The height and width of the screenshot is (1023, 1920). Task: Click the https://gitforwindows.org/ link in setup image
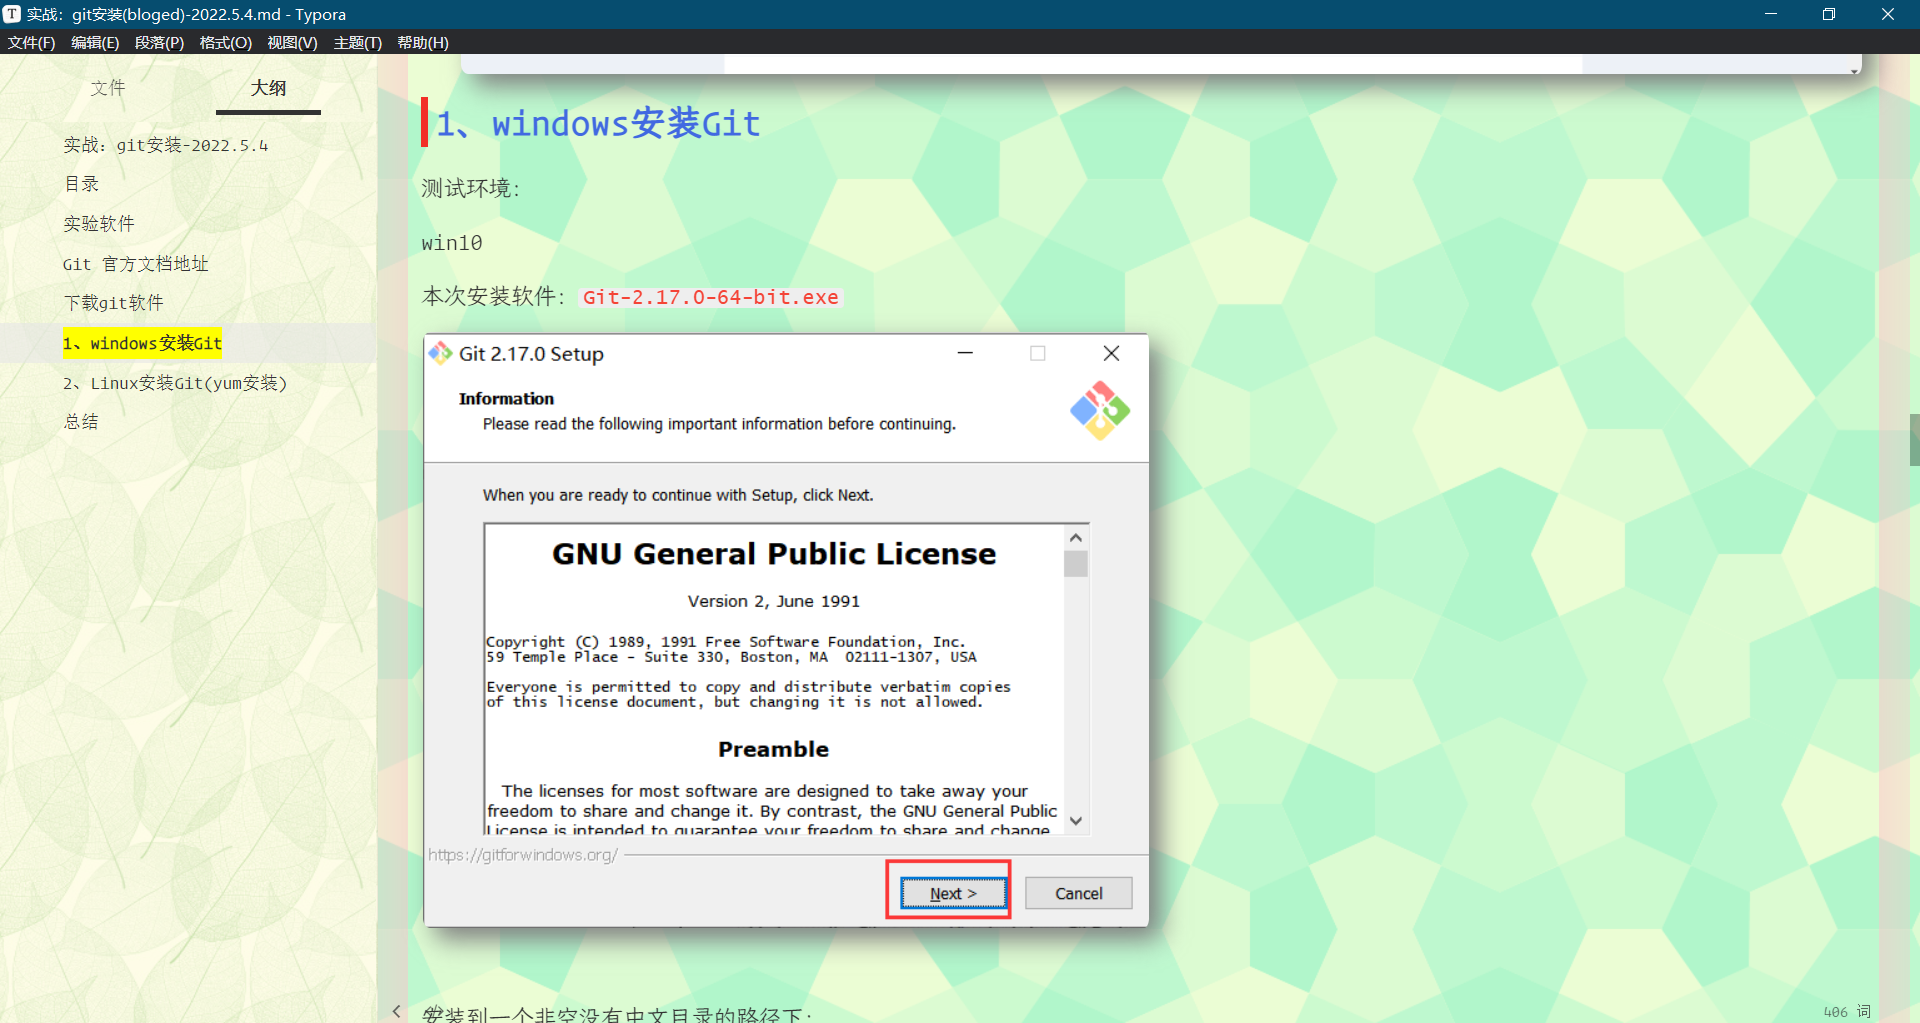pyautogui.click(x=523, y=855)
